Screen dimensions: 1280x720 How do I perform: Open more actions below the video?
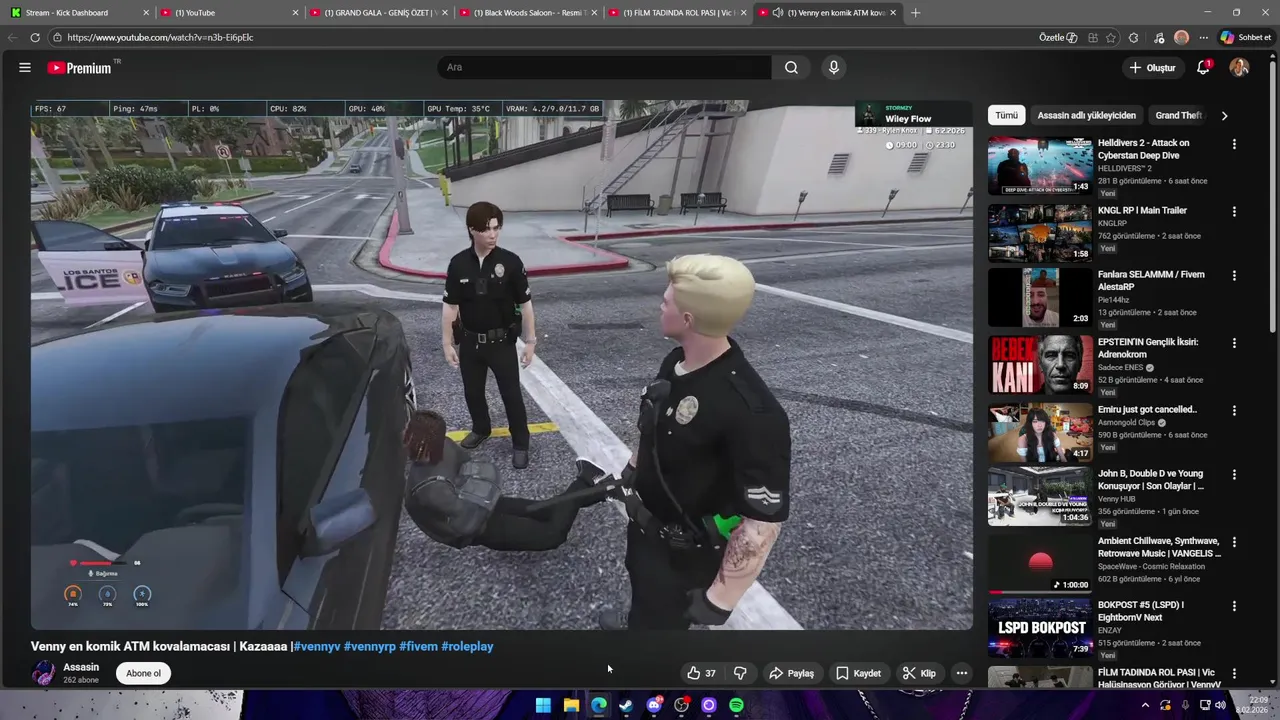click(961, 673)
